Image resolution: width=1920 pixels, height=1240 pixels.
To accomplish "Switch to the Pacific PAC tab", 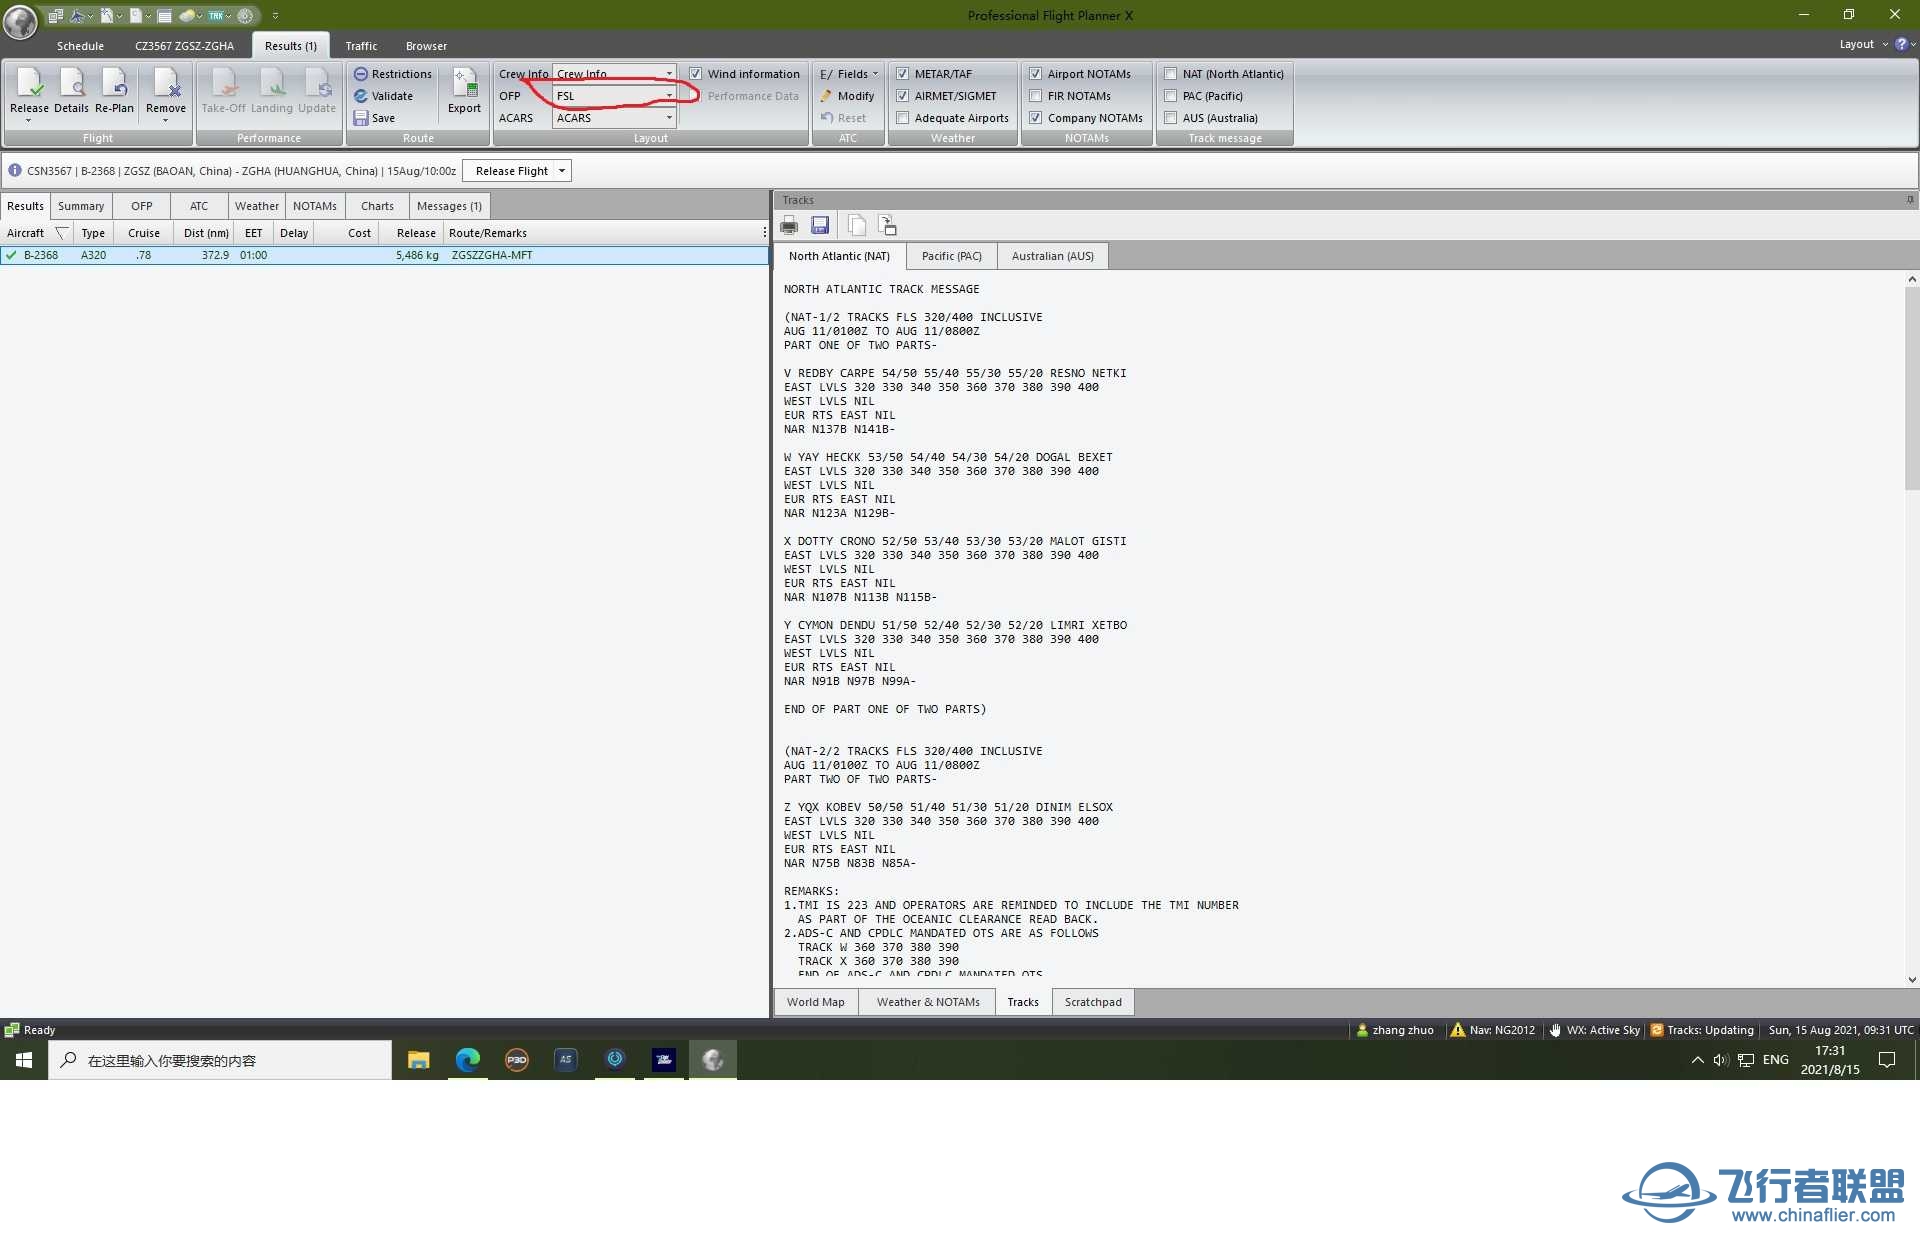I will tap(949, 255).
